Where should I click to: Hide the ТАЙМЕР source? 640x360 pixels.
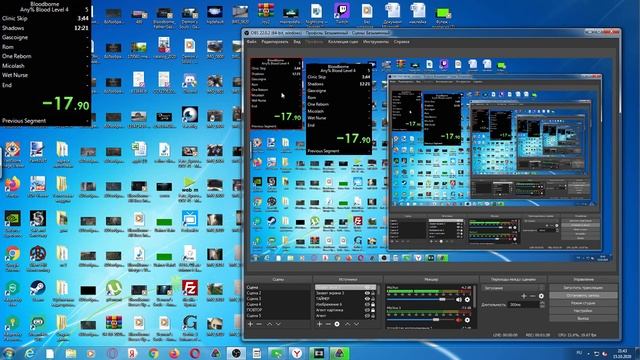[367, 299]
